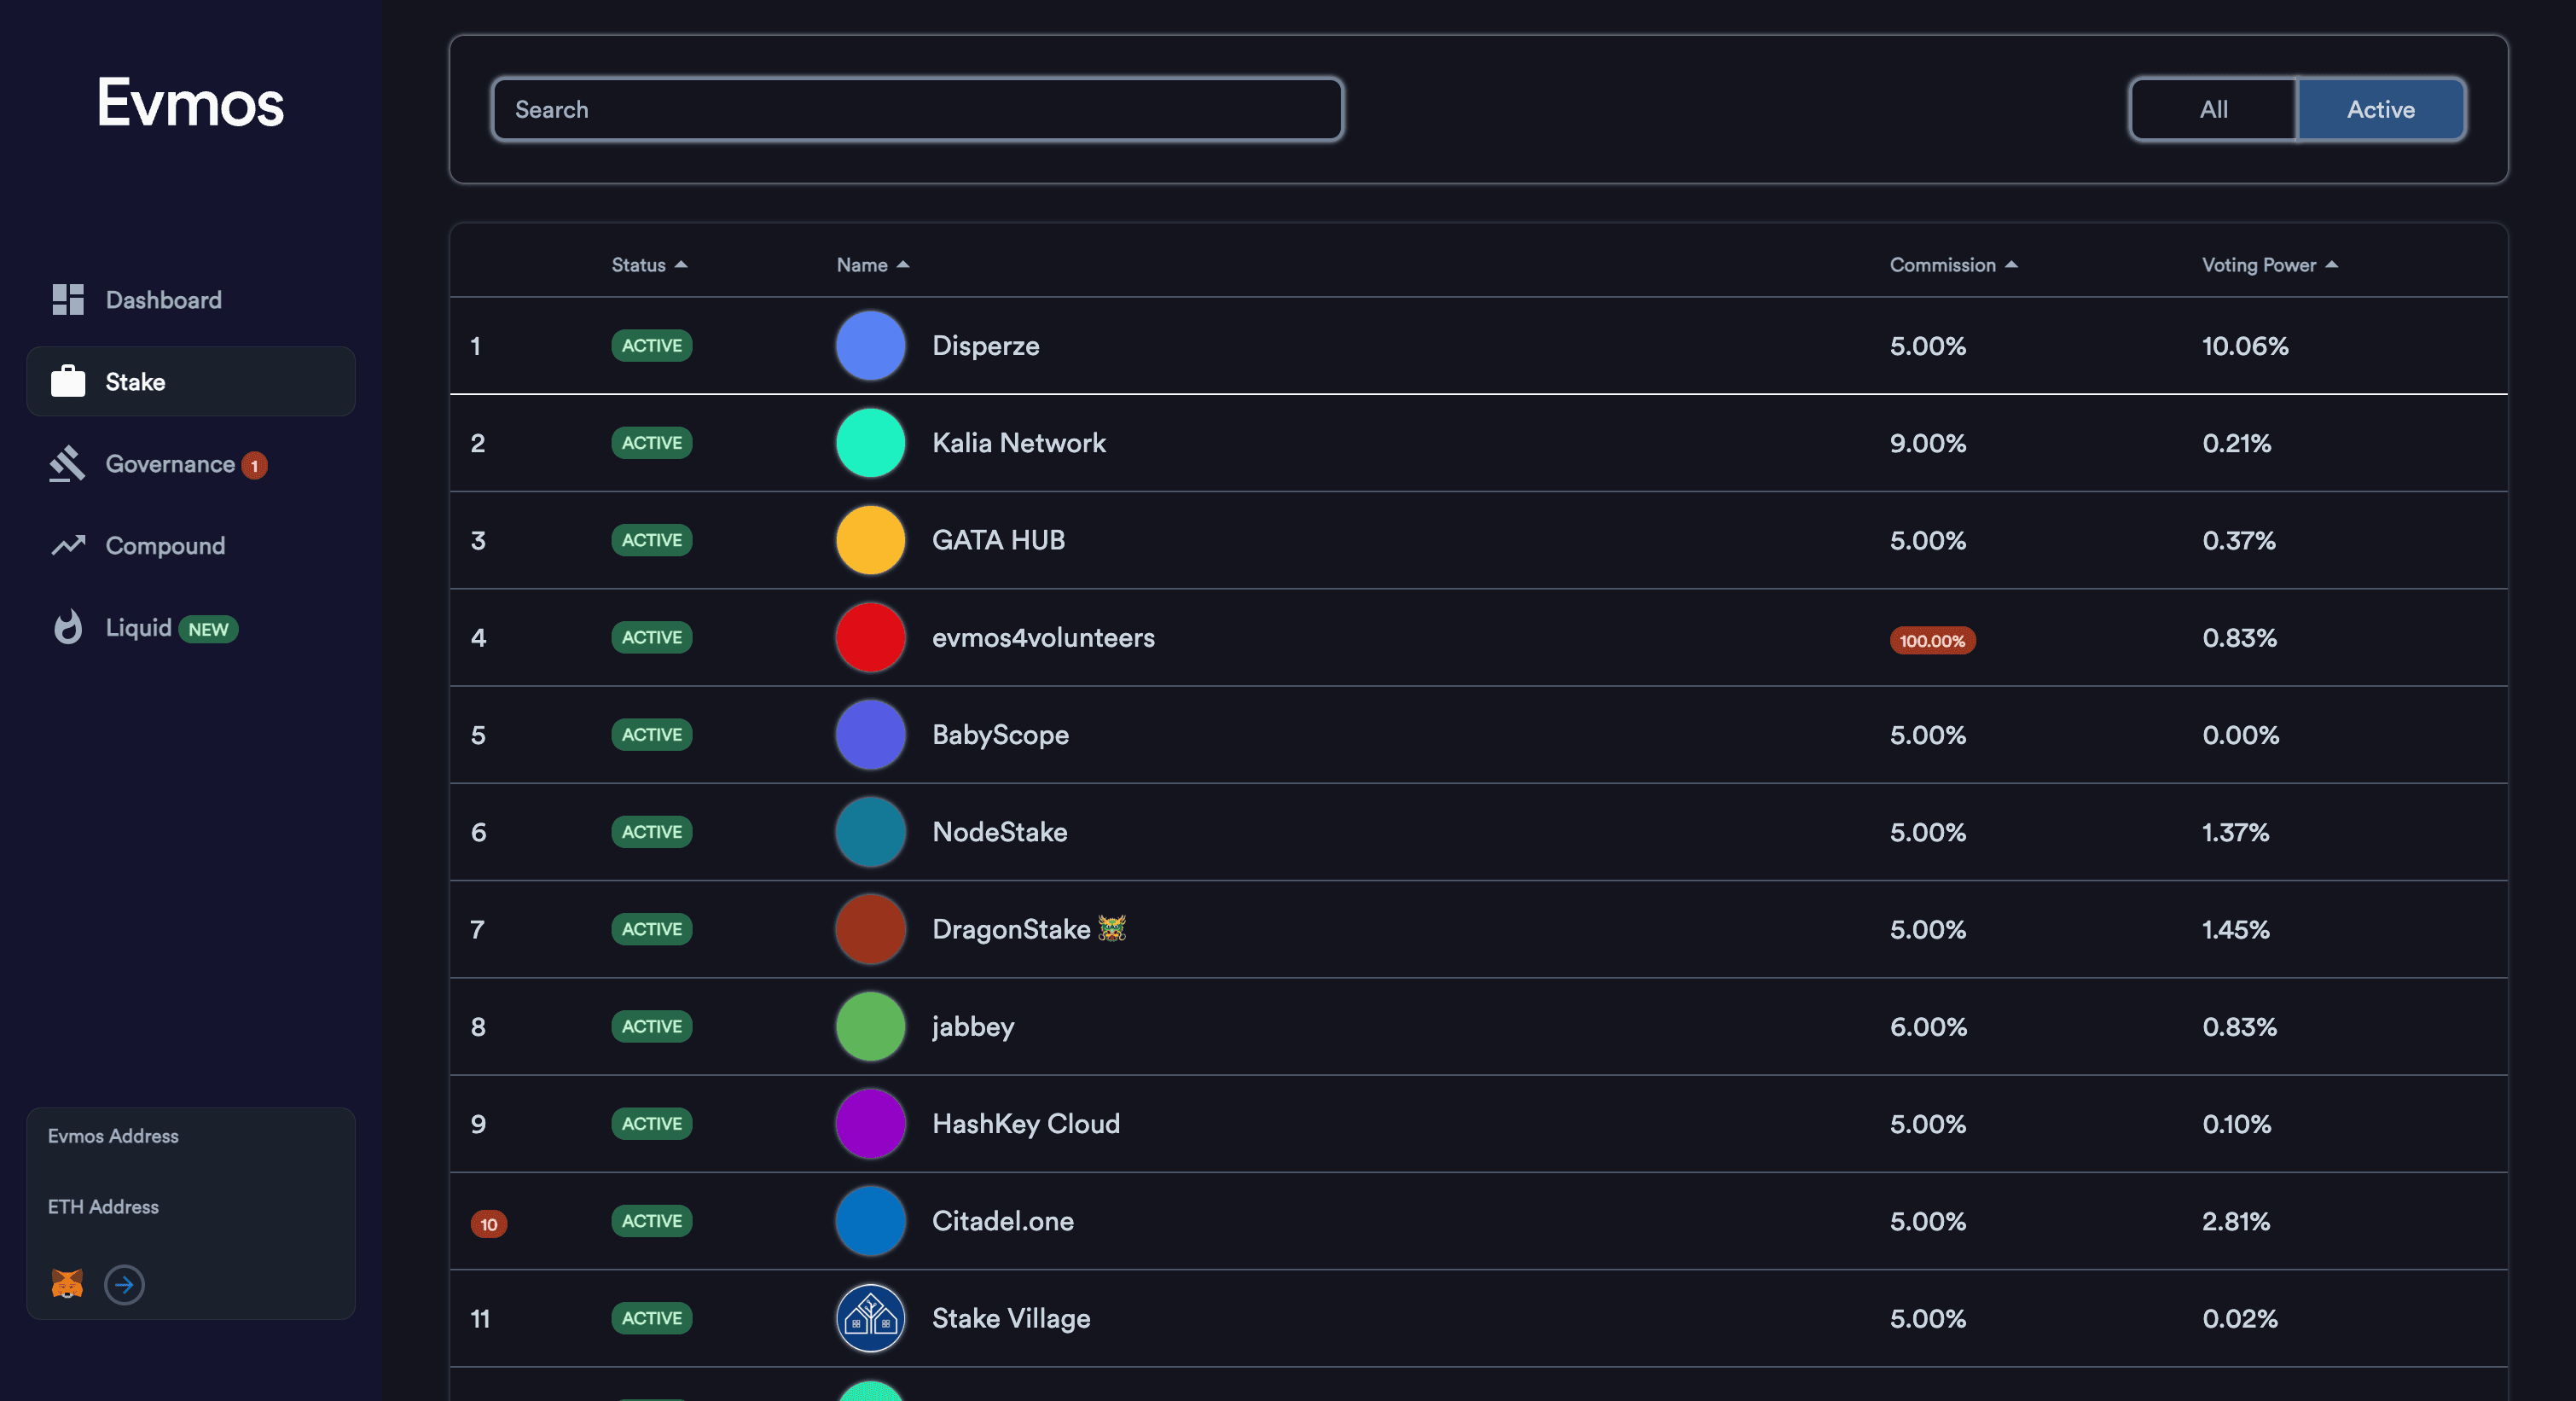Click the MetaMask fox icon

click(67, 1283)
